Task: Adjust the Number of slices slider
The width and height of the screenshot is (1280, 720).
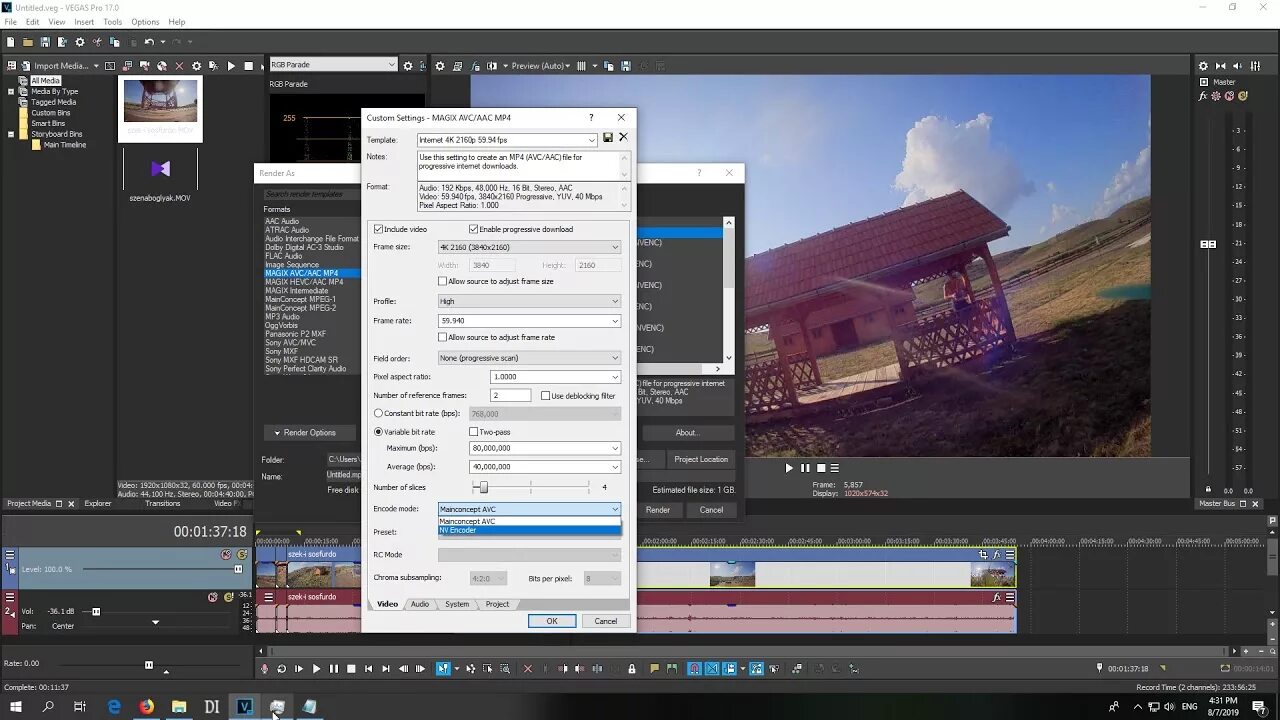Action: 483,487
